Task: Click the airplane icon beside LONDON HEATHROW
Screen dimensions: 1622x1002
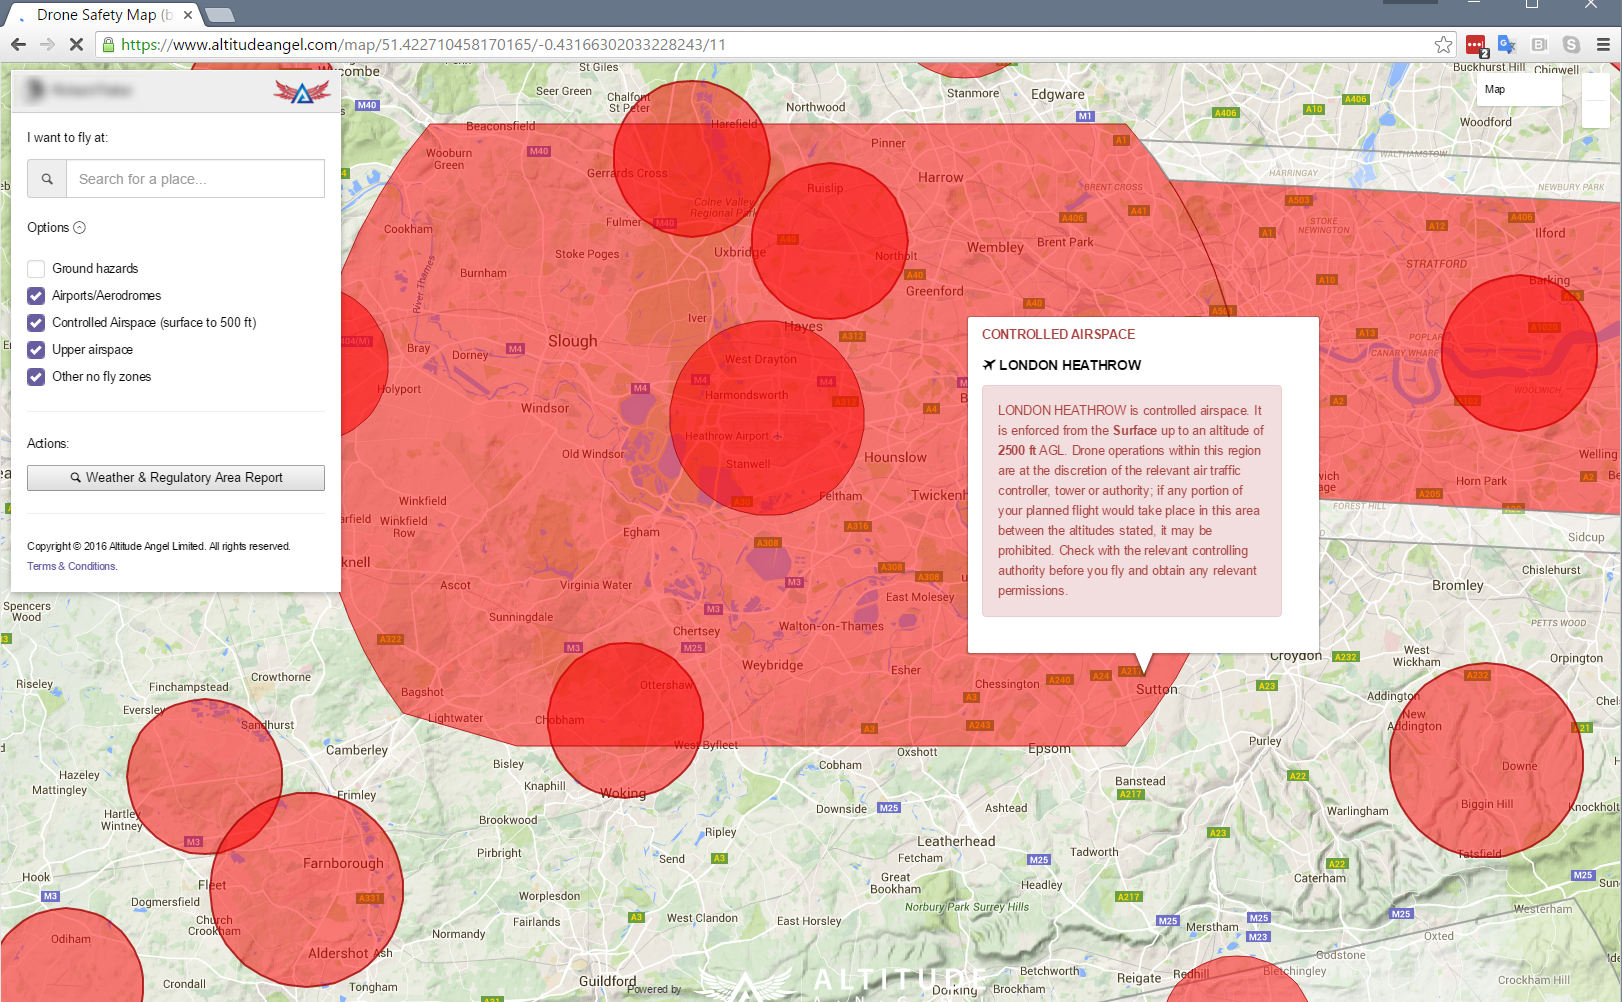Action: [988, 365]
